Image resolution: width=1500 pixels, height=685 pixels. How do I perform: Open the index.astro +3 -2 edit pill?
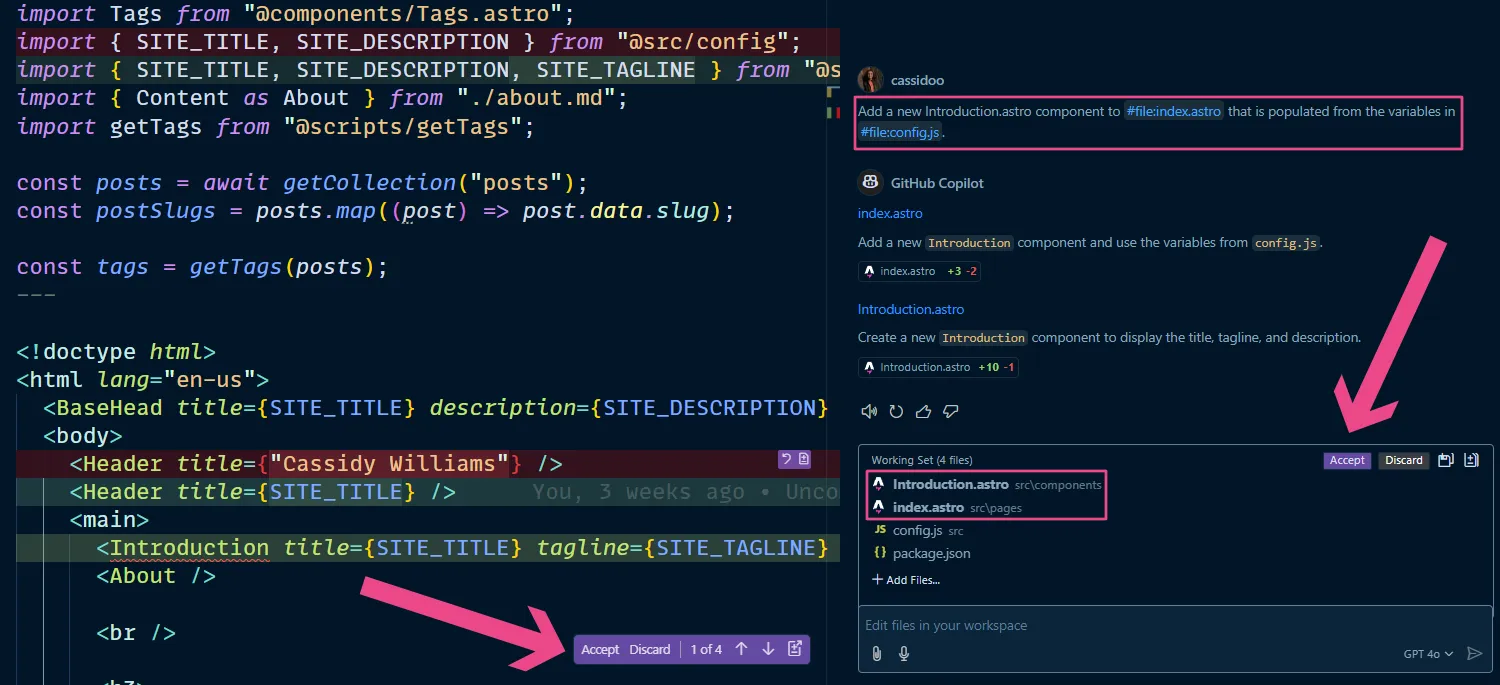920,271
